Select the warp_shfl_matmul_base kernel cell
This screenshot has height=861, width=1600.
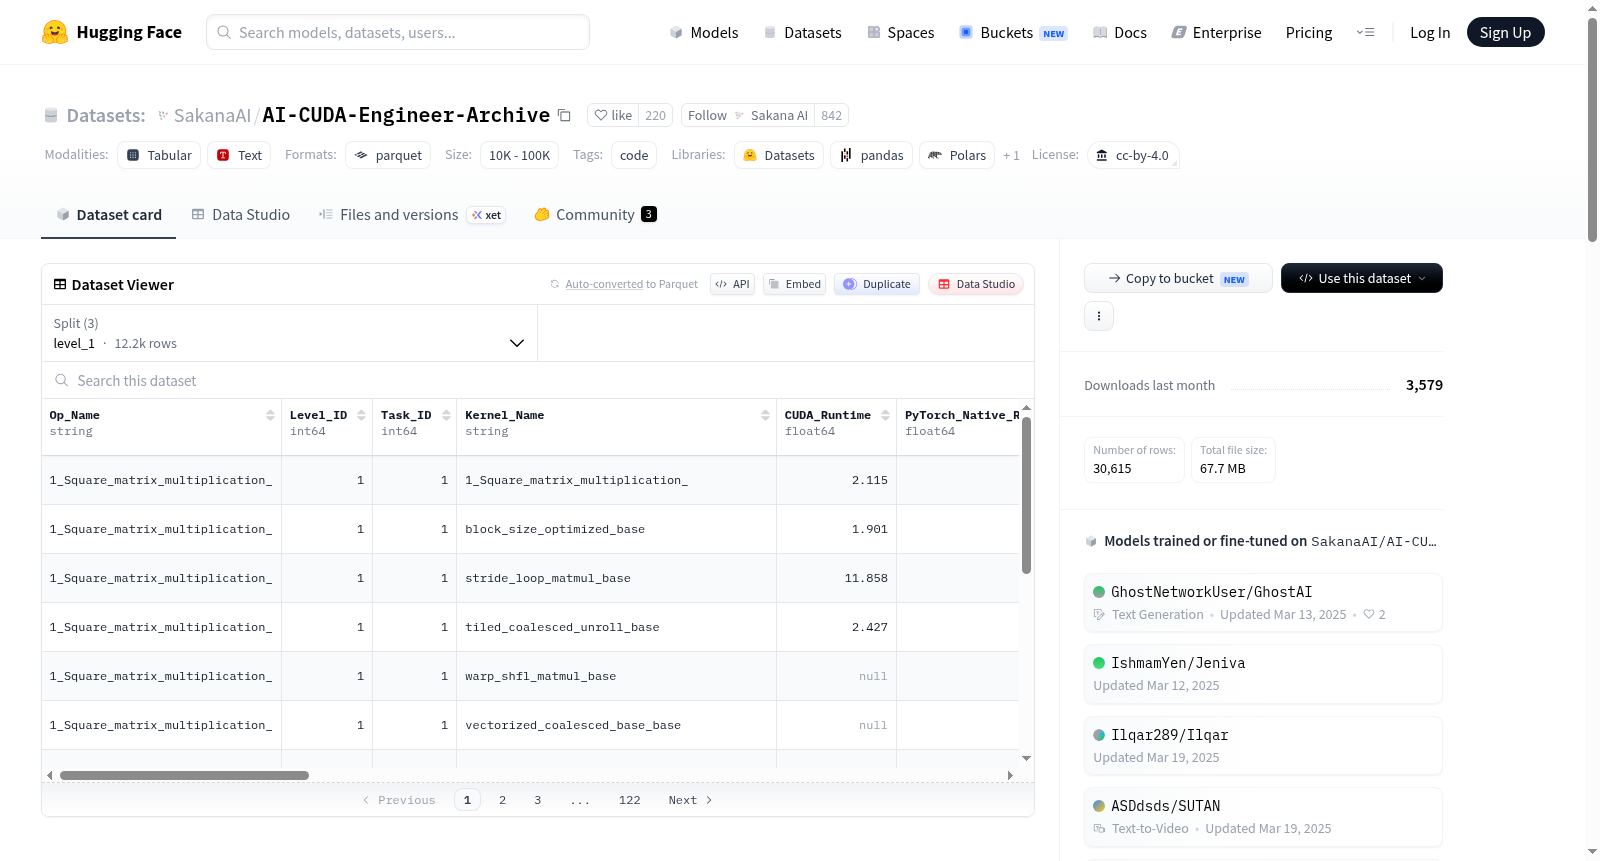[616, 676]
